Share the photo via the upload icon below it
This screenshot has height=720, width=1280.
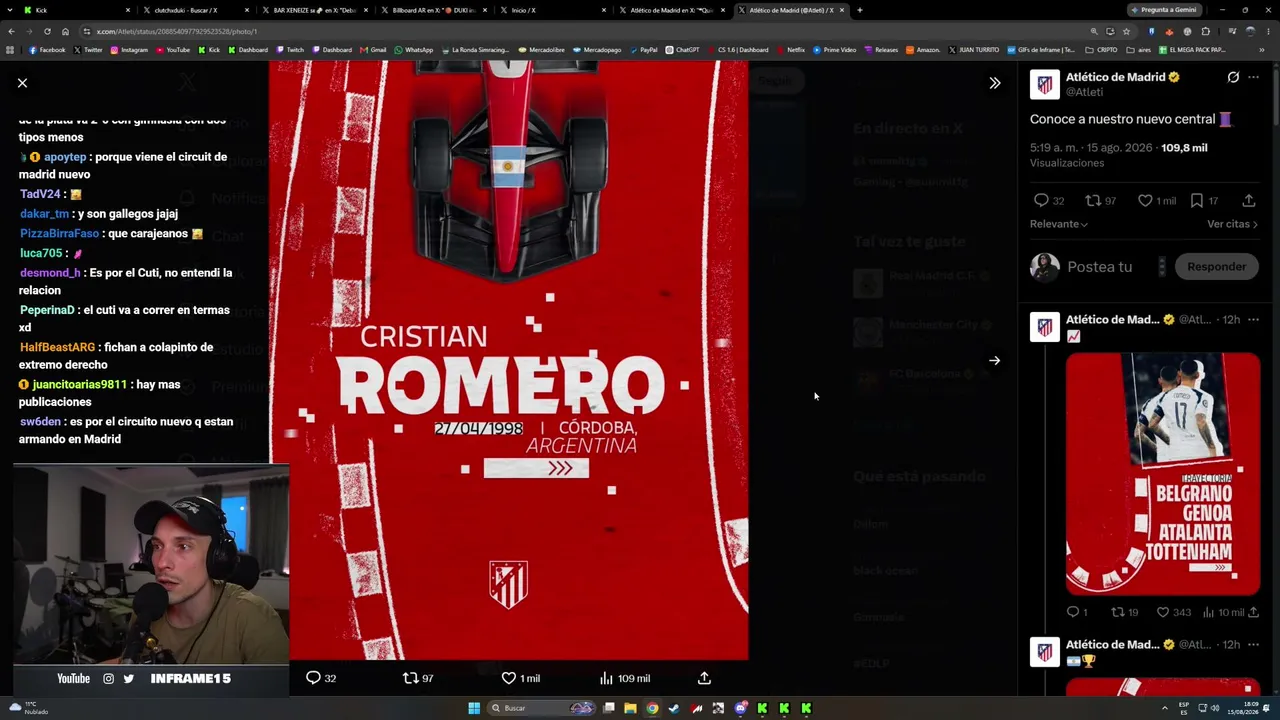pos(704,678)
